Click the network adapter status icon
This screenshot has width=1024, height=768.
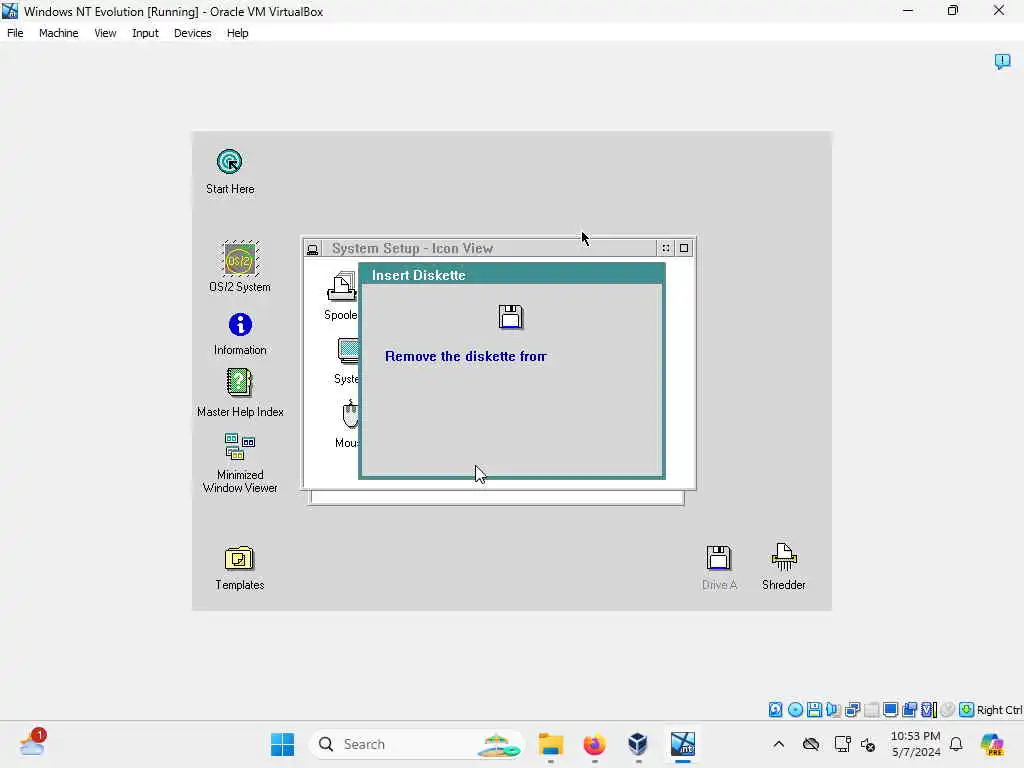(x=852, y=709)
